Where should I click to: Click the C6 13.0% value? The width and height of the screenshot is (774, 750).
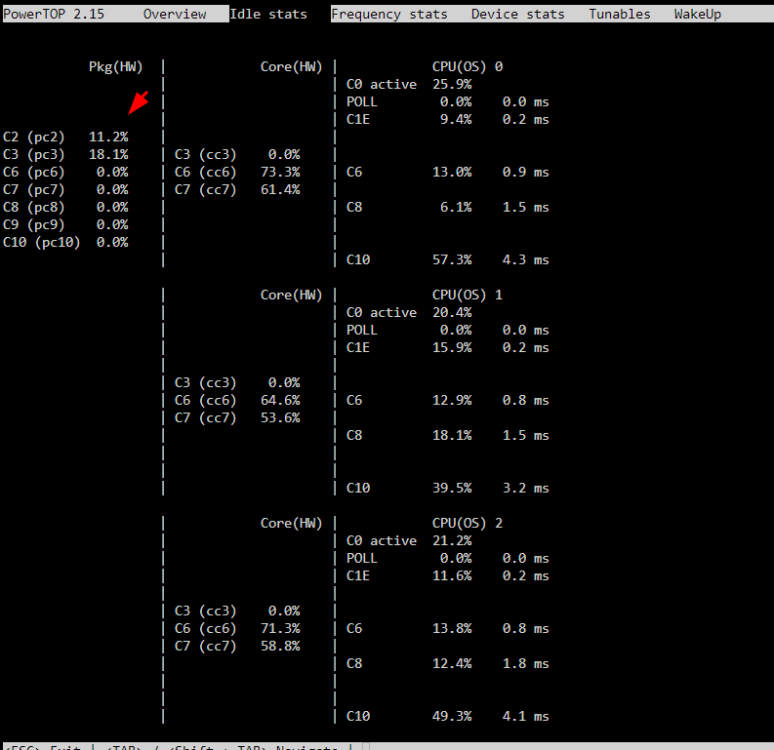(452, 172)
